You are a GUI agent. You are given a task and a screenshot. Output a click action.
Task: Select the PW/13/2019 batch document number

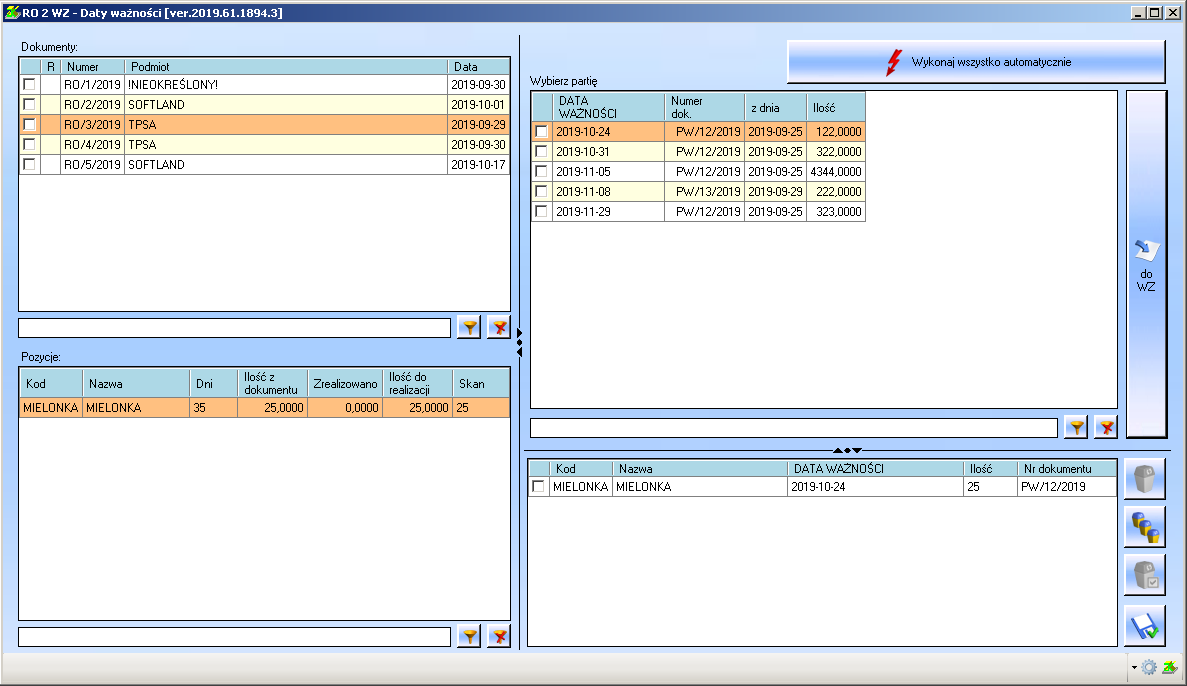[x=708, y=192]
